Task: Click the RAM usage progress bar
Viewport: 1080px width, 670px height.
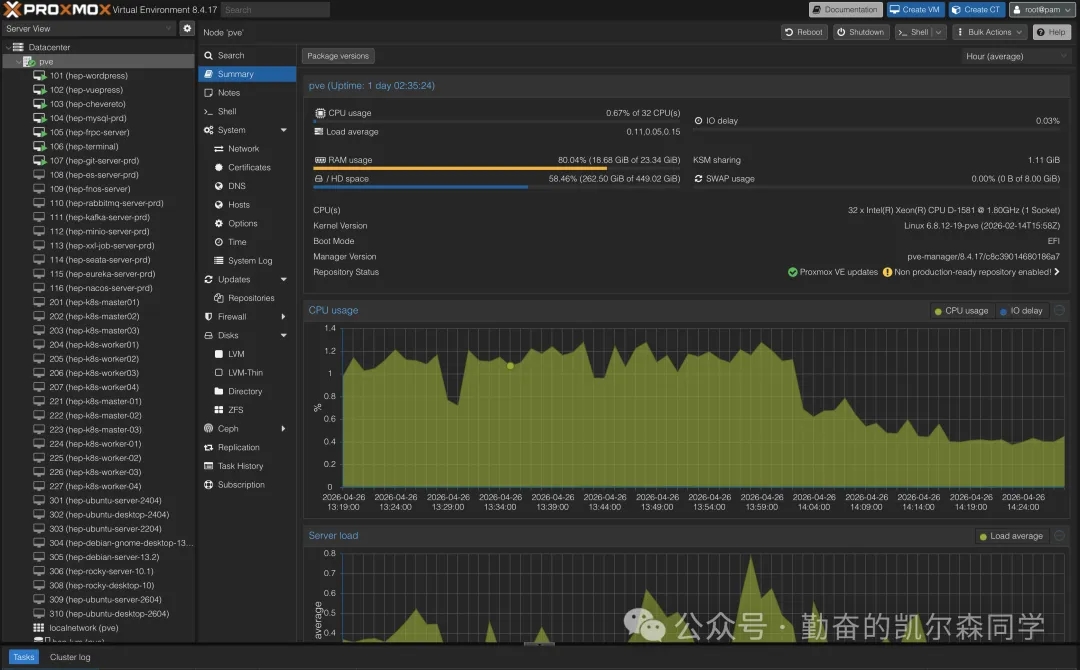Action: pyautogui.click(x=497, y=168)
